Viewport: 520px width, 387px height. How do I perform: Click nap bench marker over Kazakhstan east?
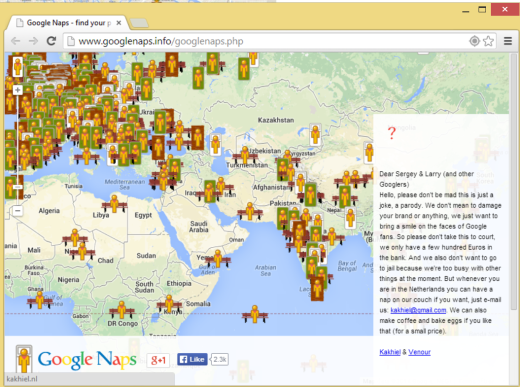(315, 134)
